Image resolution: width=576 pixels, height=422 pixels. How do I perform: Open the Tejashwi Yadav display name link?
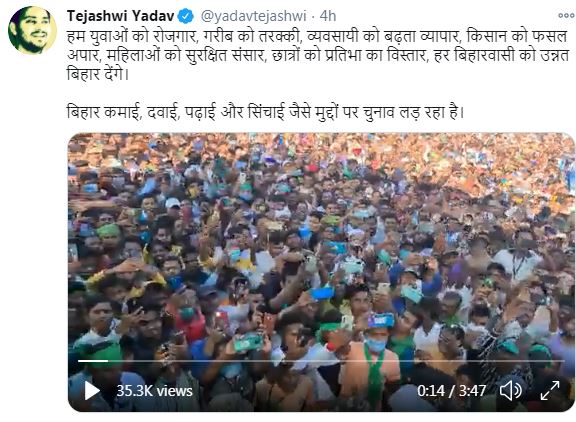point(120,16)
